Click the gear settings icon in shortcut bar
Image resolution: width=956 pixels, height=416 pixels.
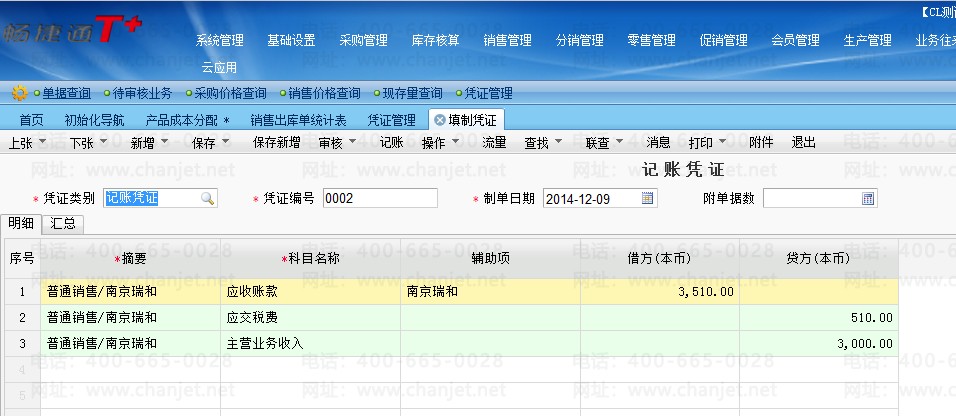19,93
